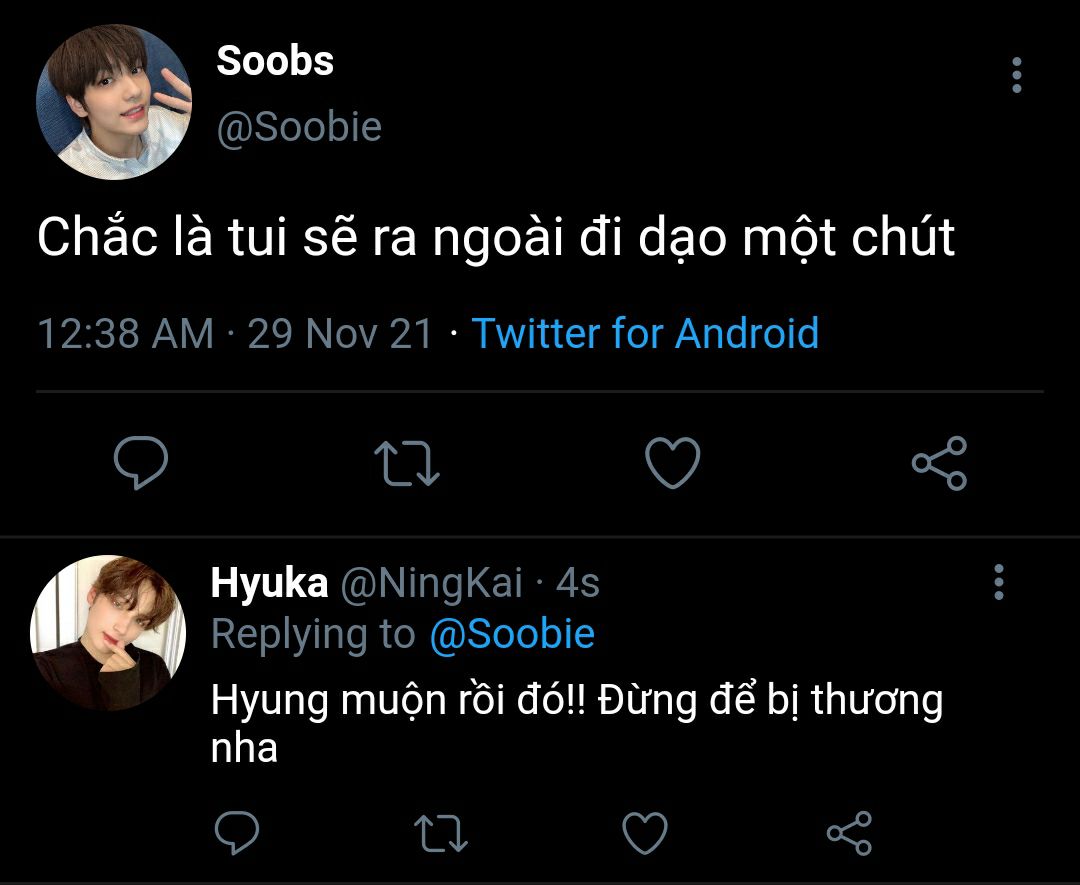Open the @NingKai handle
This screenshot has width=1080, height=885.
431,583
